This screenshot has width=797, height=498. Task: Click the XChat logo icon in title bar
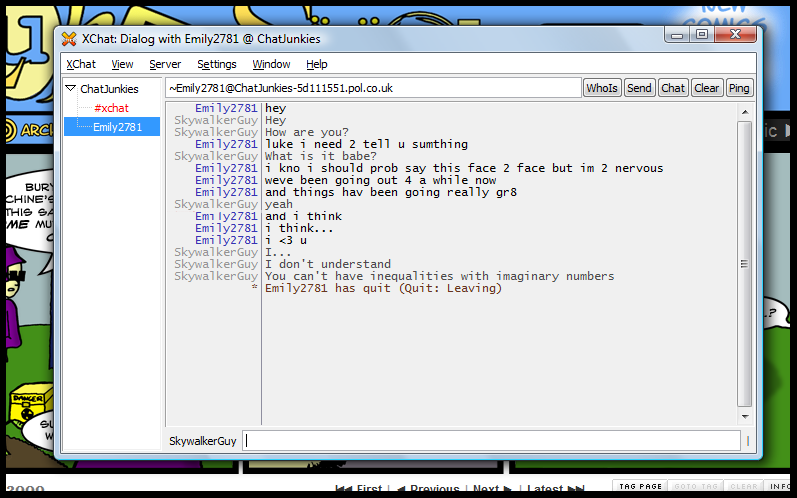coord(68,39)
